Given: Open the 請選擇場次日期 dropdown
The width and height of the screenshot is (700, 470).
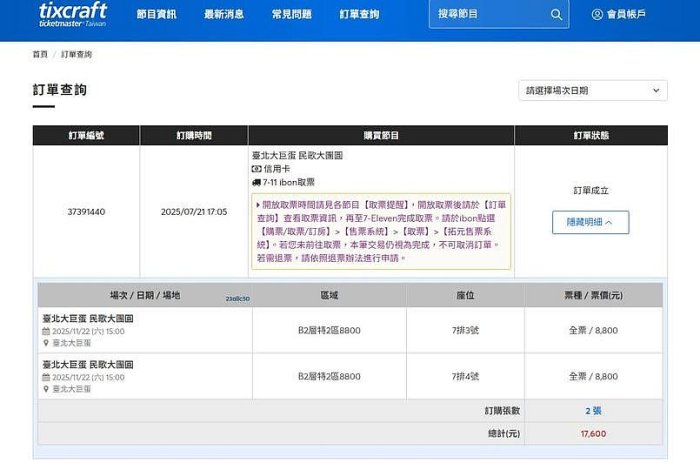Looking at the screenshot, I should coord(592,90).
